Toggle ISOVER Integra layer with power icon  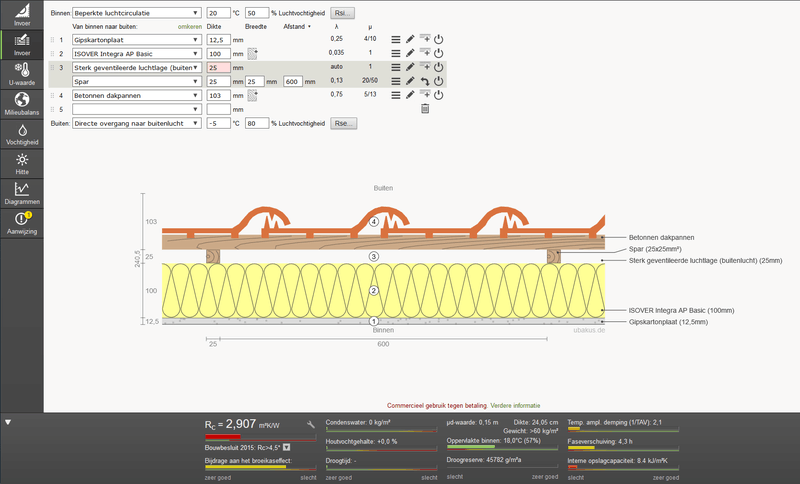tap(439, 53)
